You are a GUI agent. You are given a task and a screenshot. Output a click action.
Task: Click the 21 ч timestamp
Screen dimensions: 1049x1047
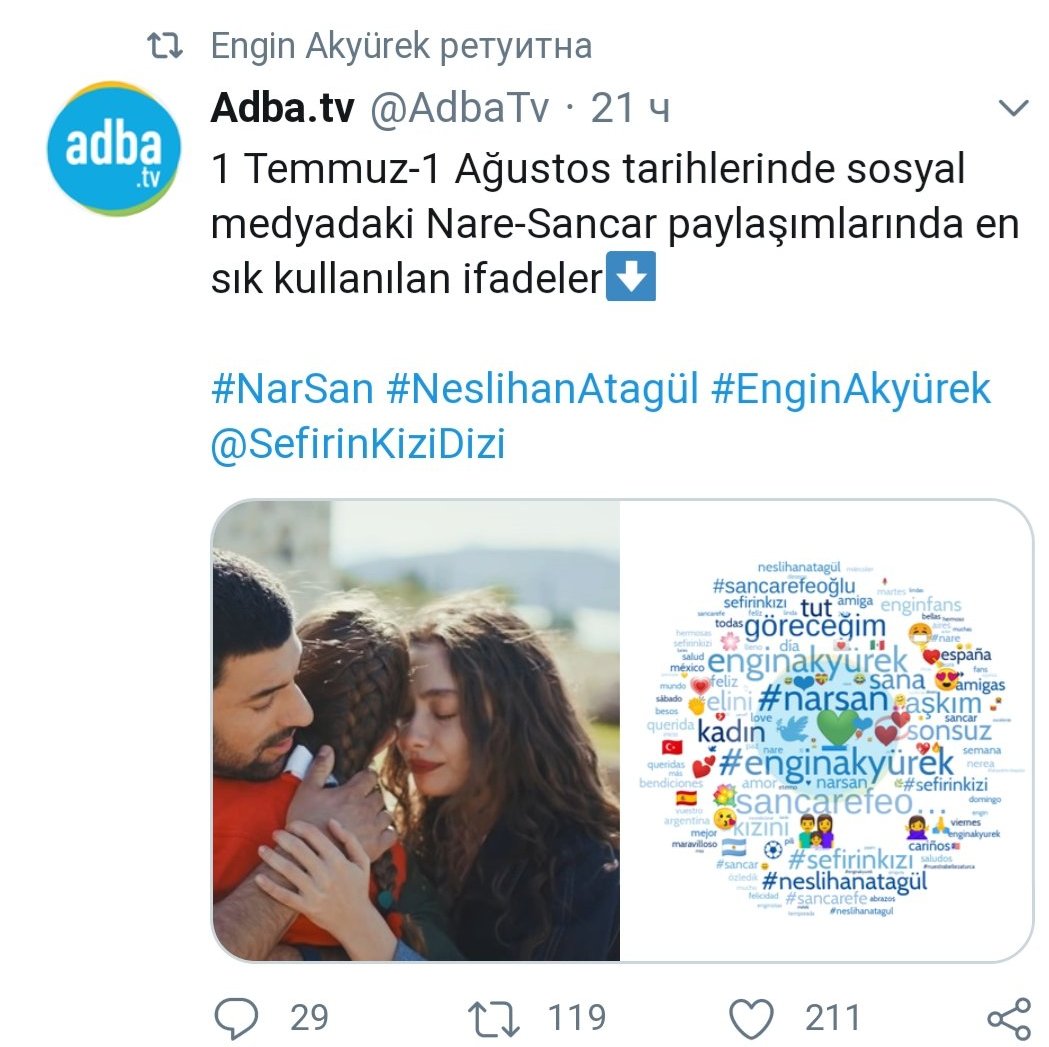coord(630,108)
